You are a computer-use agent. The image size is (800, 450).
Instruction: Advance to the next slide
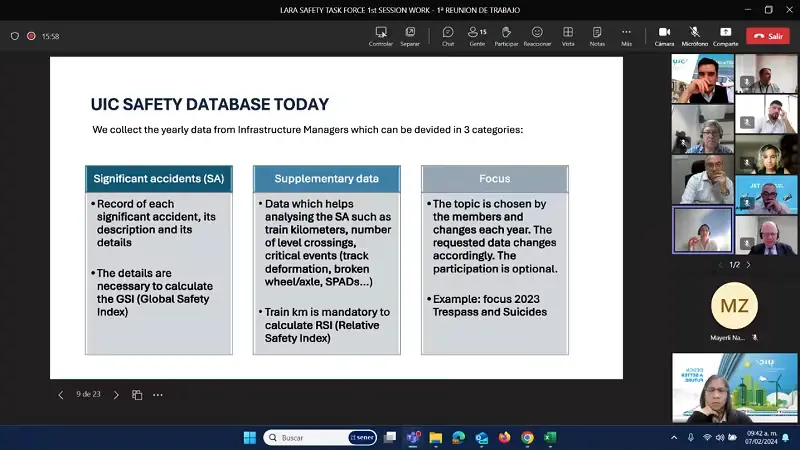pos(116,395)
